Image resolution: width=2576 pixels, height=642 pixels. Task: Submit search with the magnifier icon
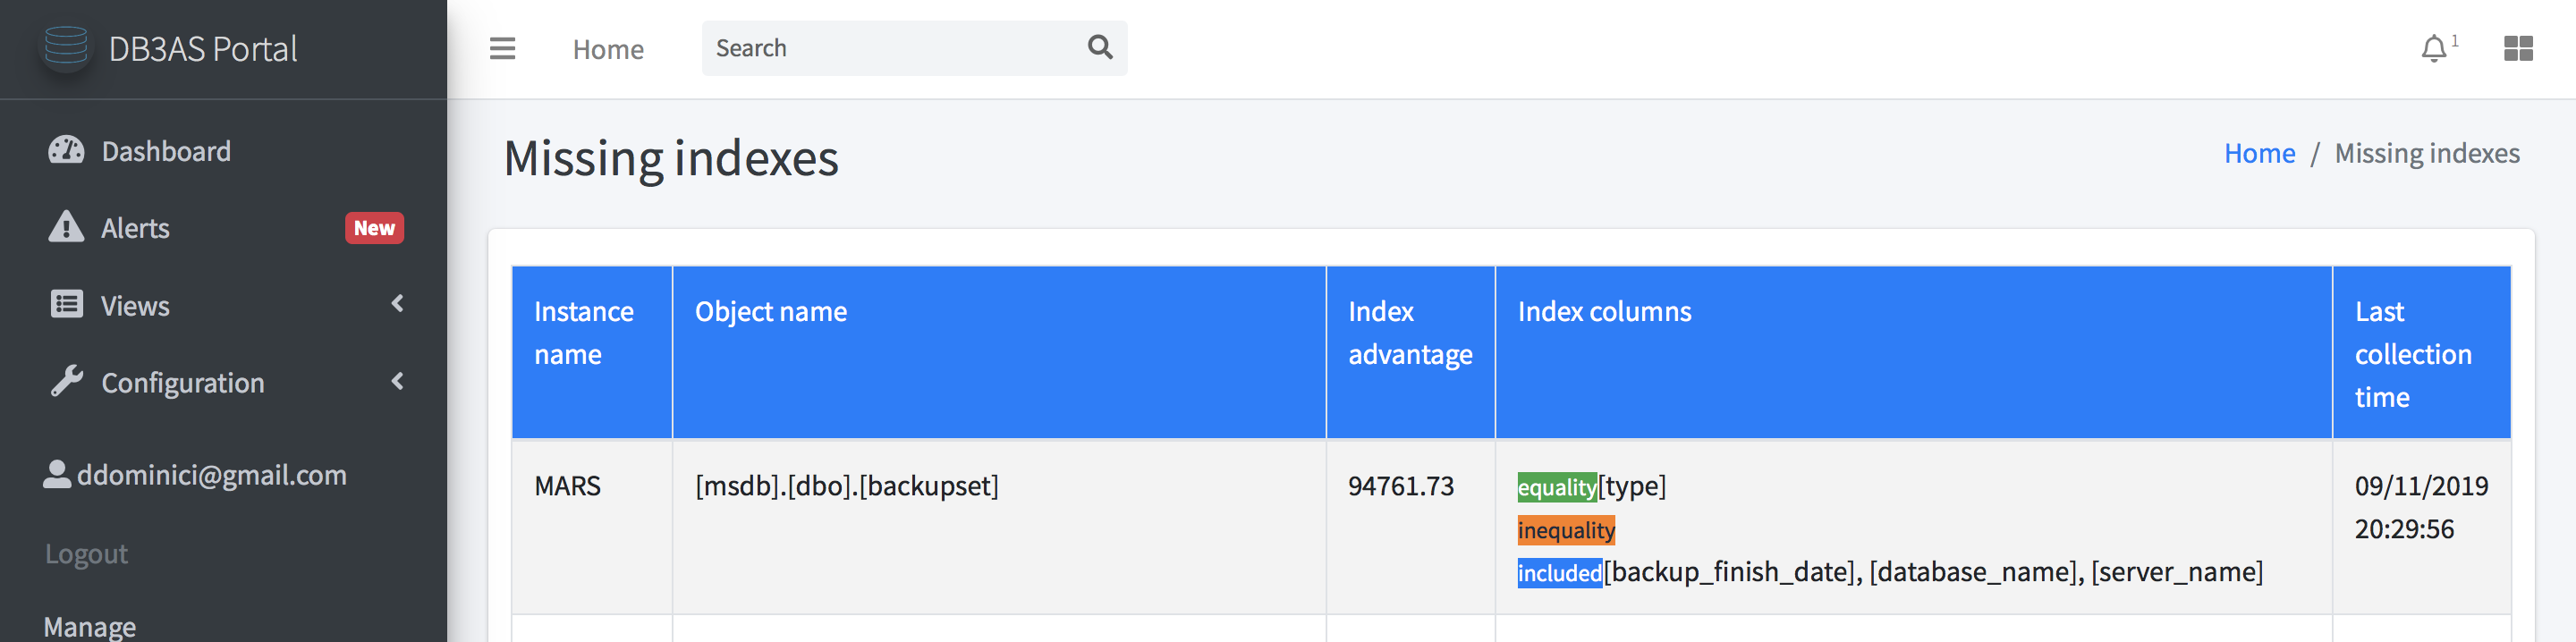coord(1100,47)
